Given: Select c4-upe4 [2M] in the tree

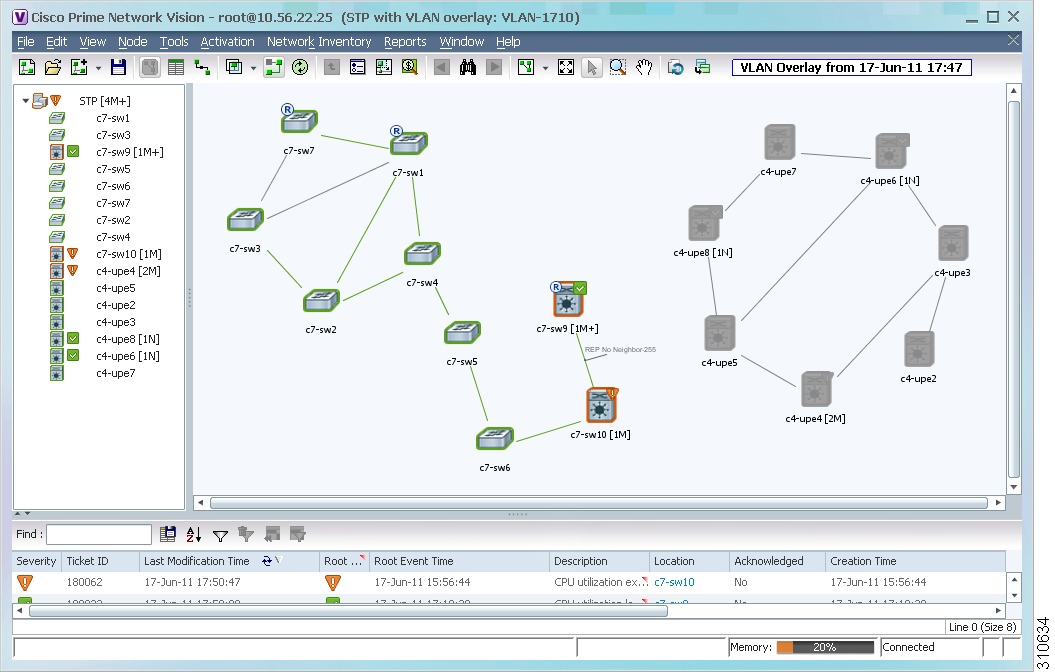Looking at the screenshot, I should (128, 271).
